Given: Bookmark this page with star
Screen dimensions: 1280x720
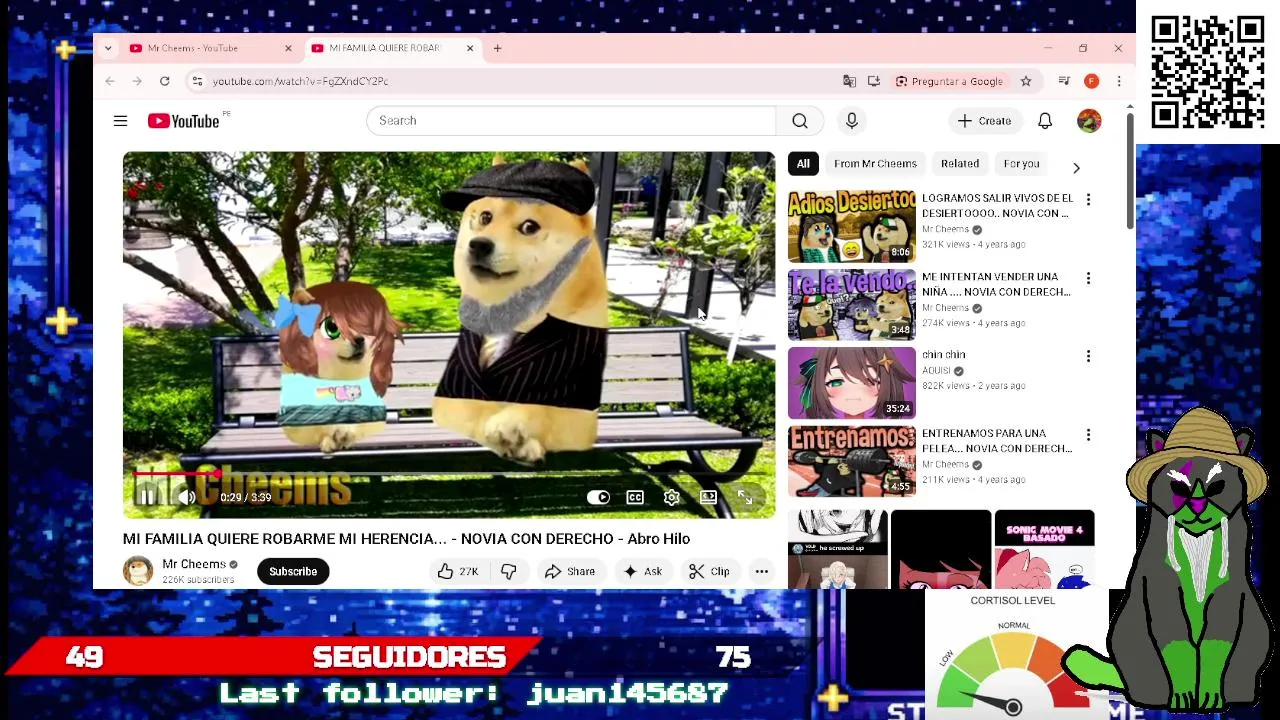Looking at the screenshot, I should point(1026,81).
